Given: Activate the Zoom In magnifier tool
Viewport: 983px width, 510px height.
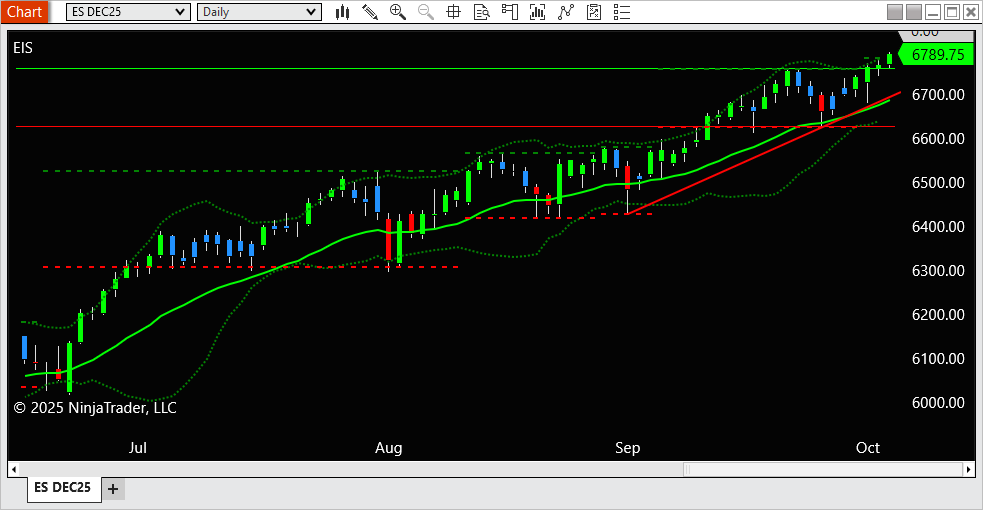Looking at the screenshot, I should (x=397, y=12).
